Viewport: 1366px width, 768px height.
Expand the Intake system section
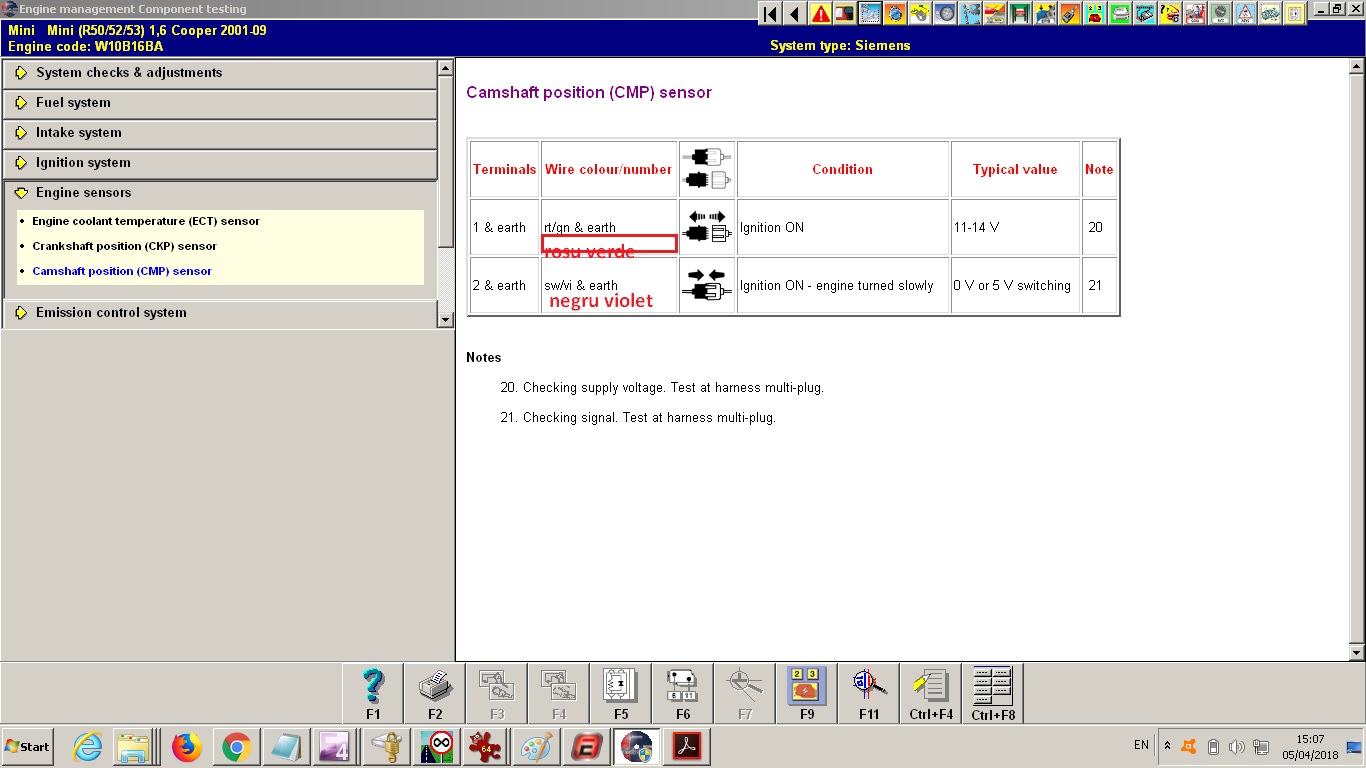(x=78, y=133)
